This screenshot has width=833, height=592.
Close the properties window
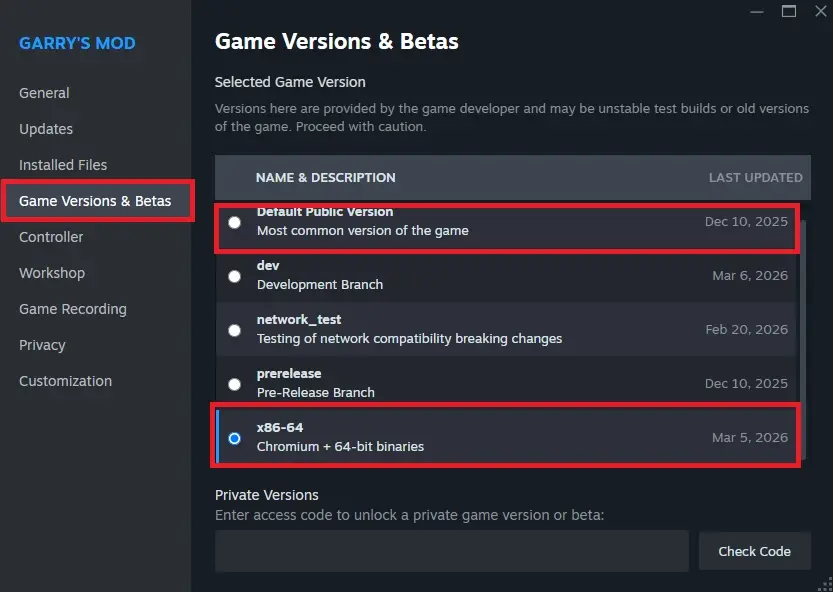818,11
